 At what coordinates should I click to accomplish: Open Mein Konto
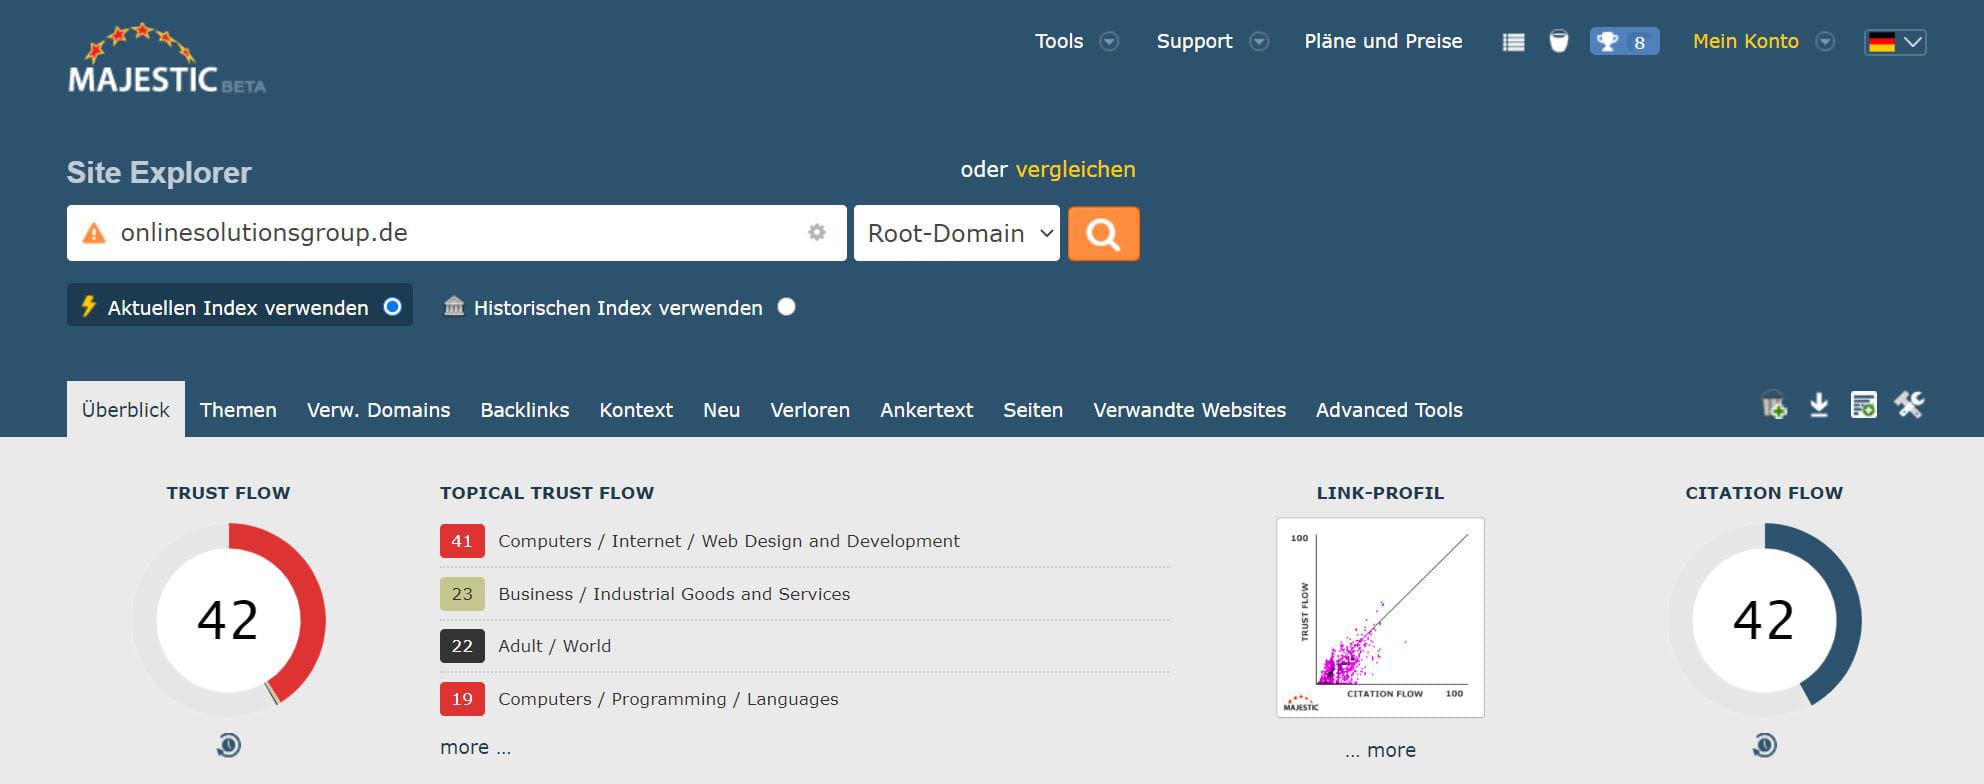(1745, 41)
